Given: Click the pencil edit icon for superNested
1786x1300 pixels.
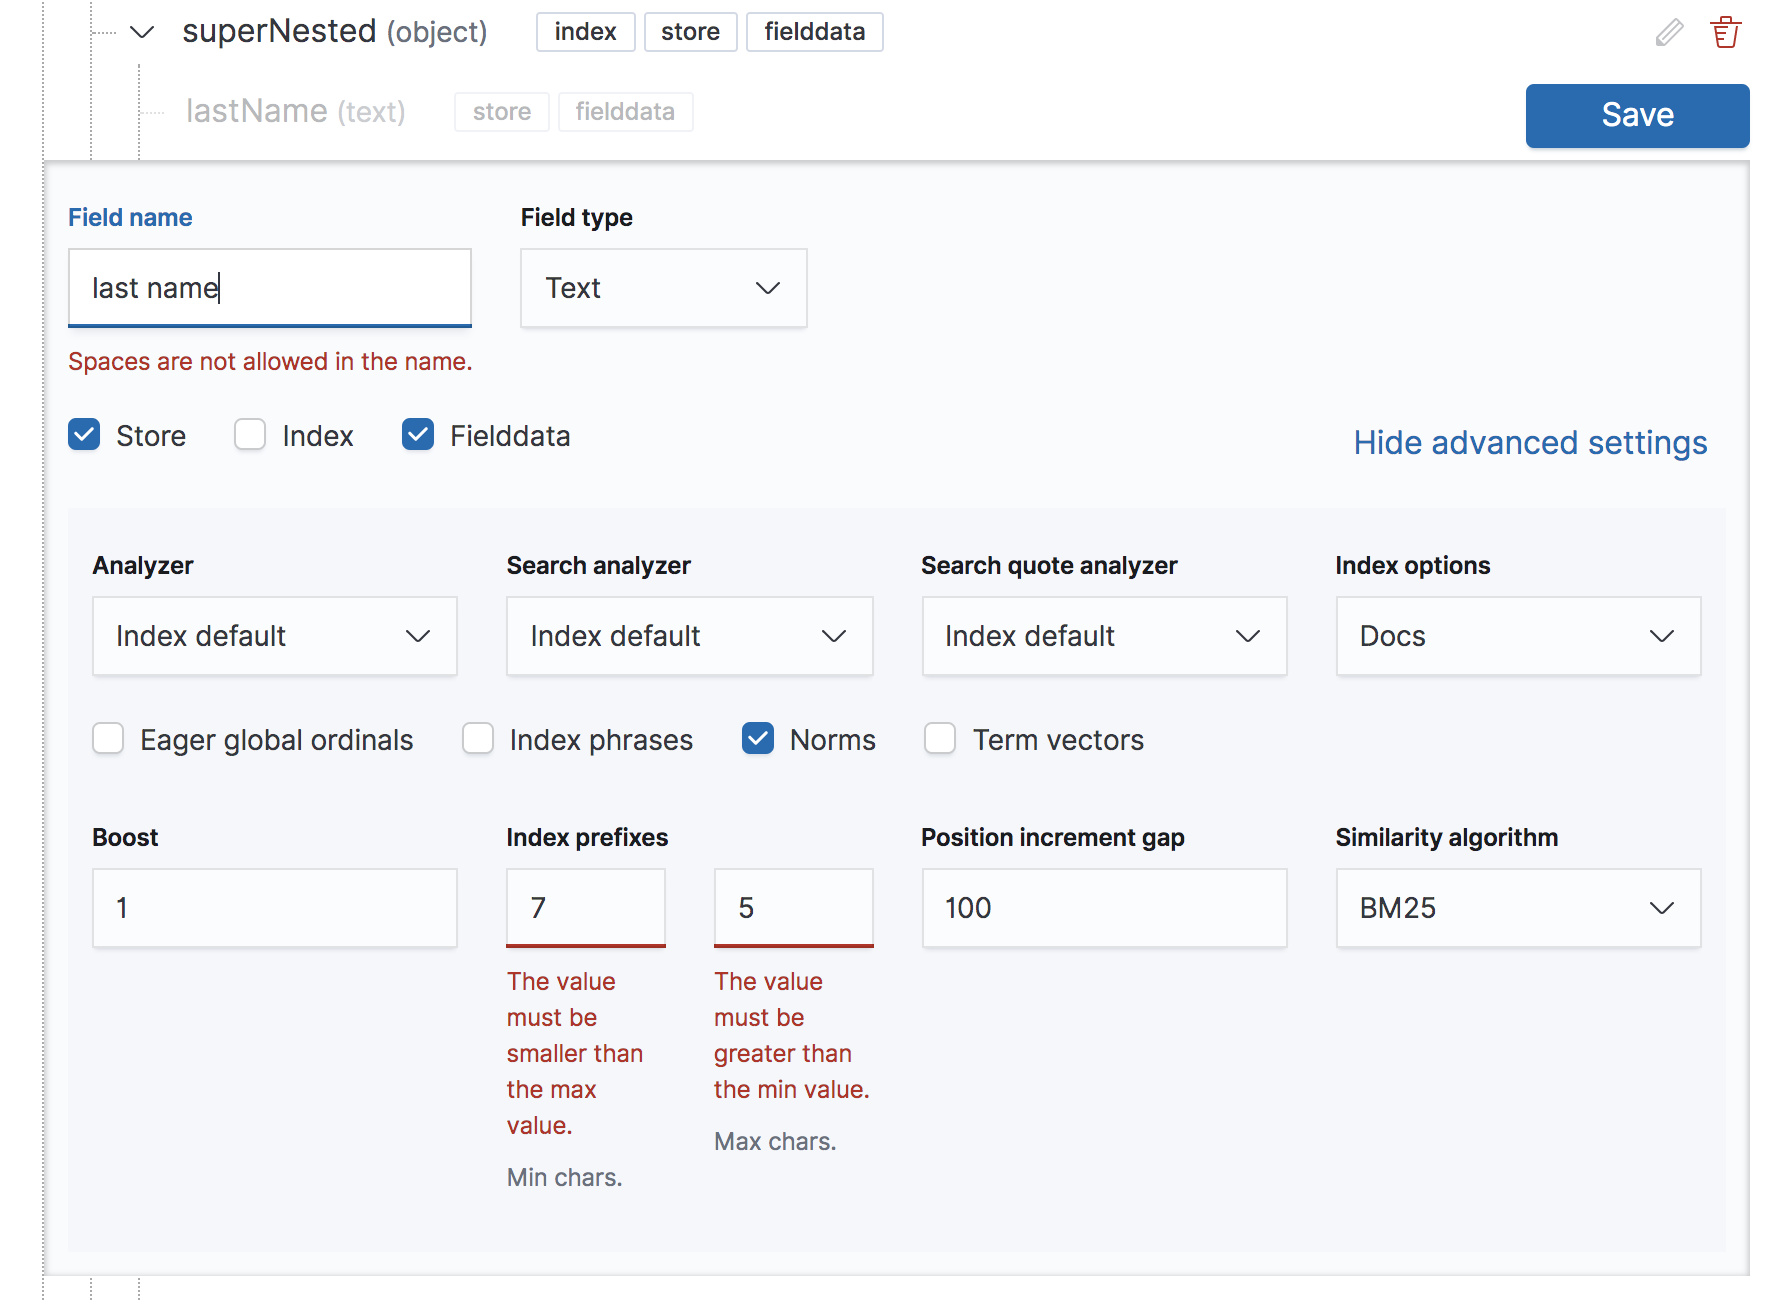Looking at the screenshot, I should pos(1668,33).
